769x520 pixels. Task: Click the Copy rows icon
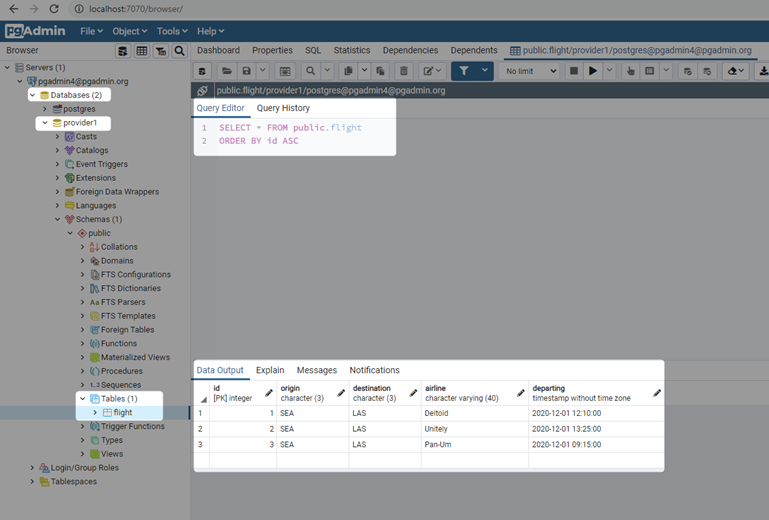click(x=348, y=71)
